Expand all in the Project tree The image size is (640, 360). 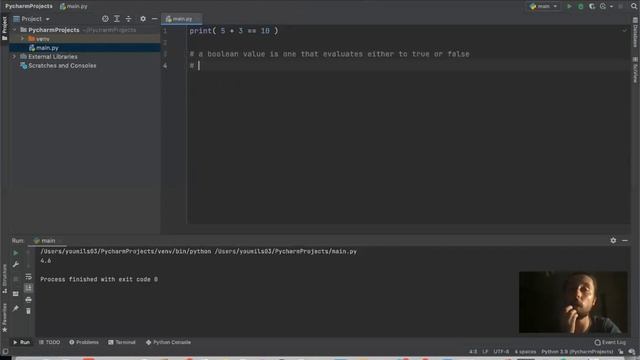coord(117,19)
